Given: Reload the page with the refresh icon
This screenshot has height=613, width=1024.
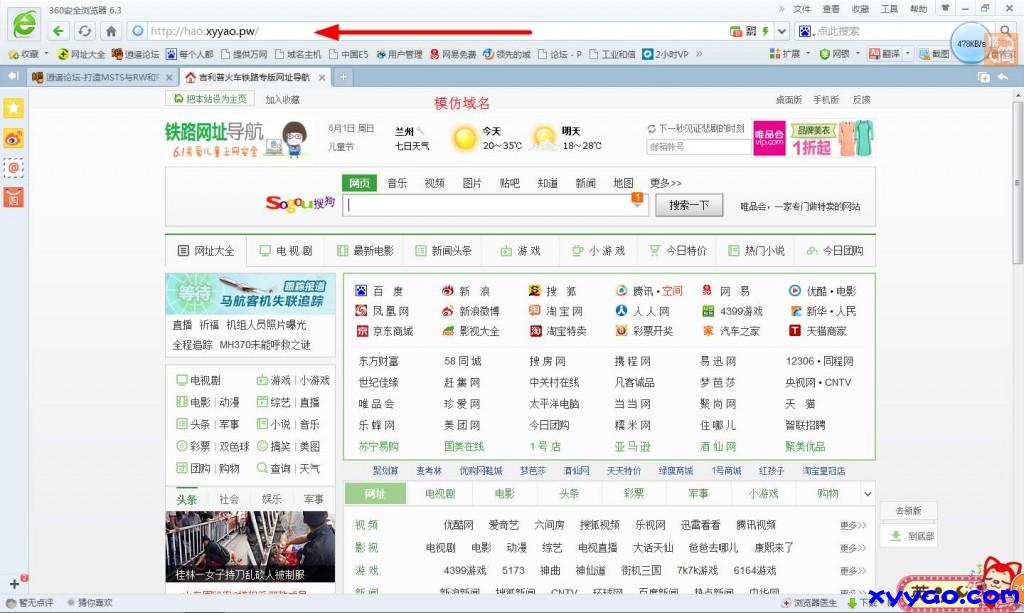Looking at the screenshot, I should click(x=85, y=31).
